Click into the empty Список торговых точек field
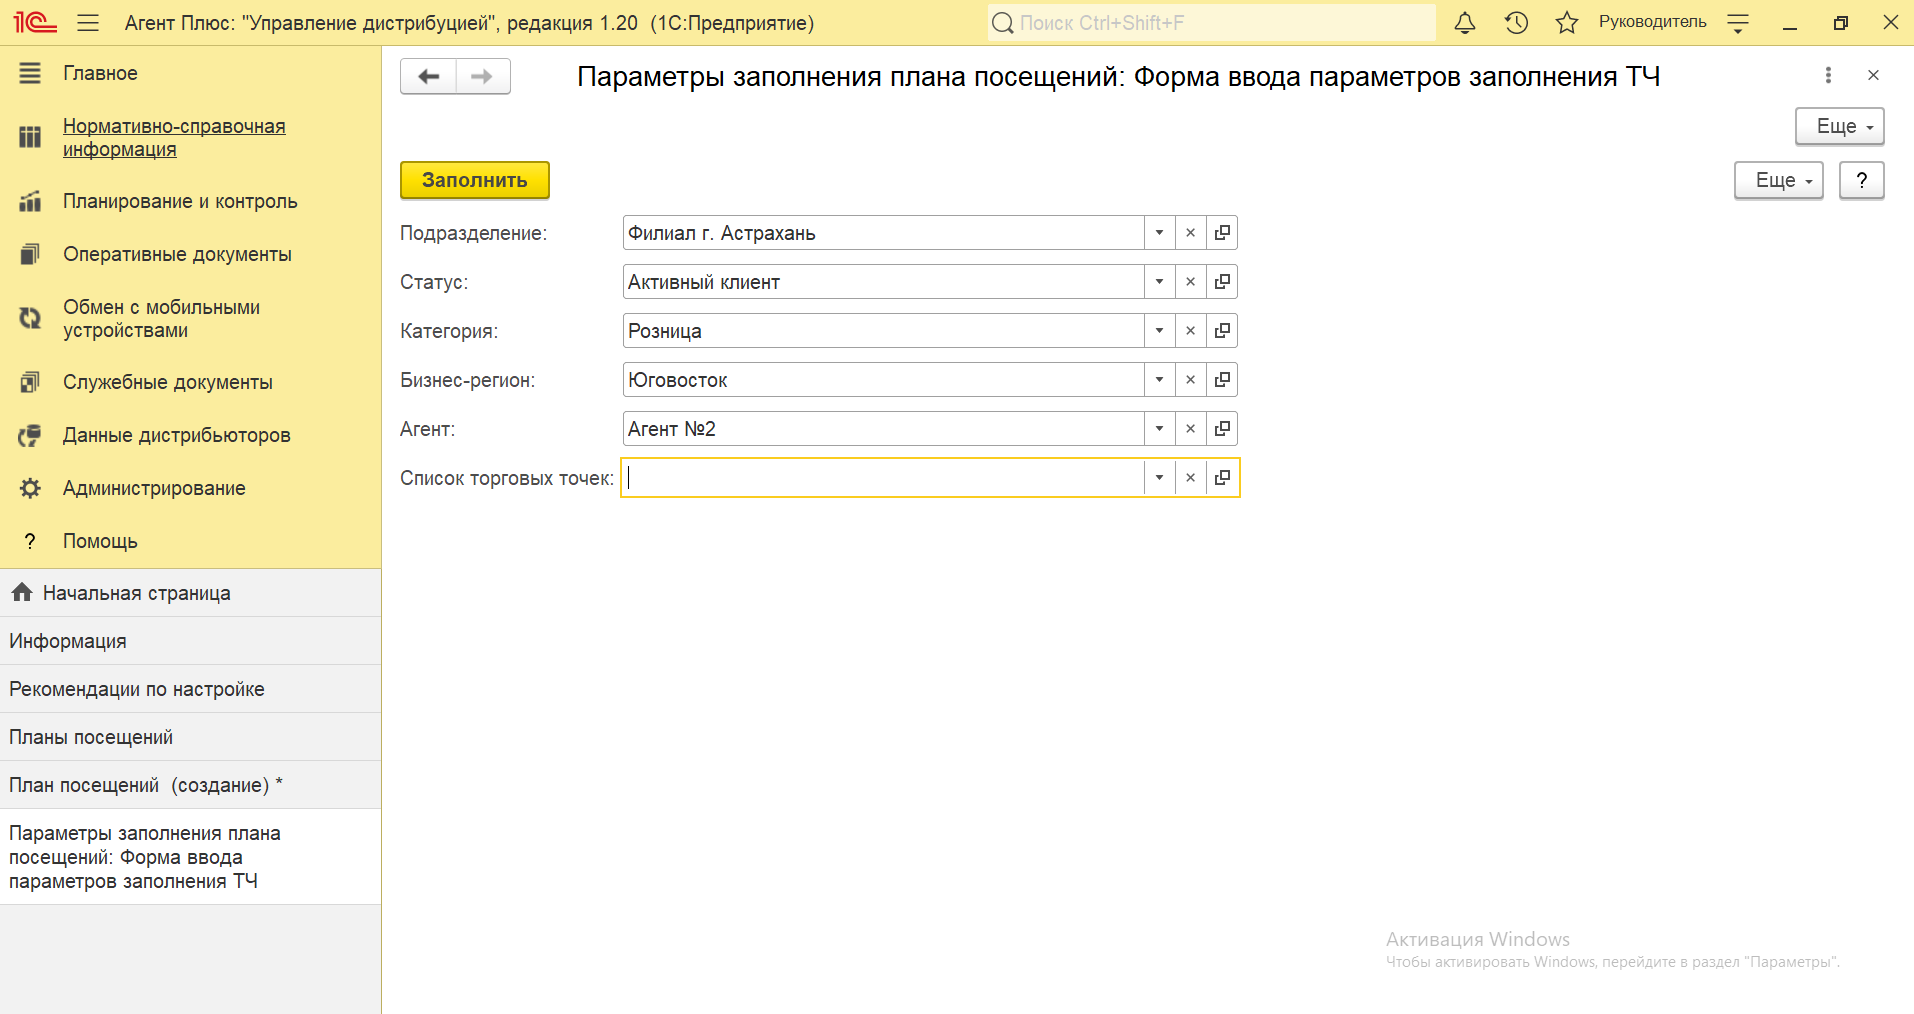 tap(883, 478)
